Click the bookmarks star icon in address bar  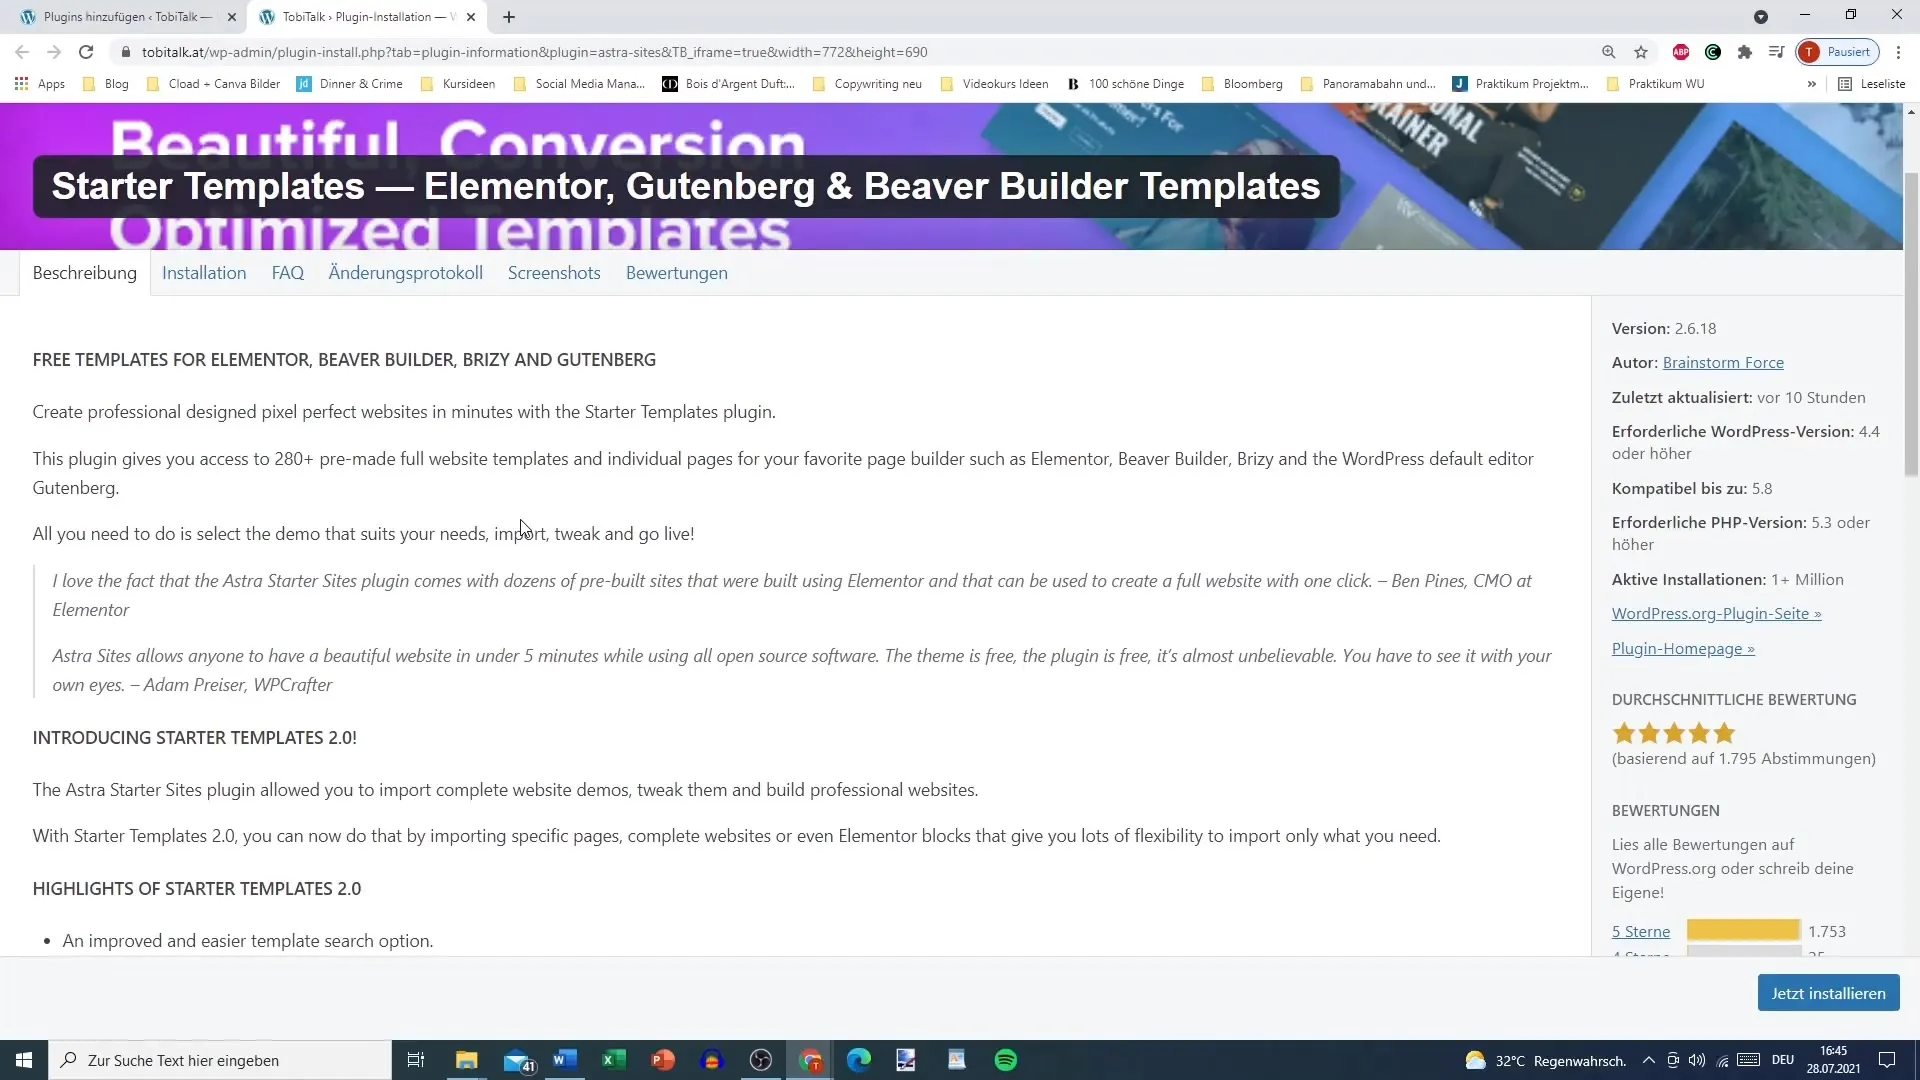[1640, 51]
